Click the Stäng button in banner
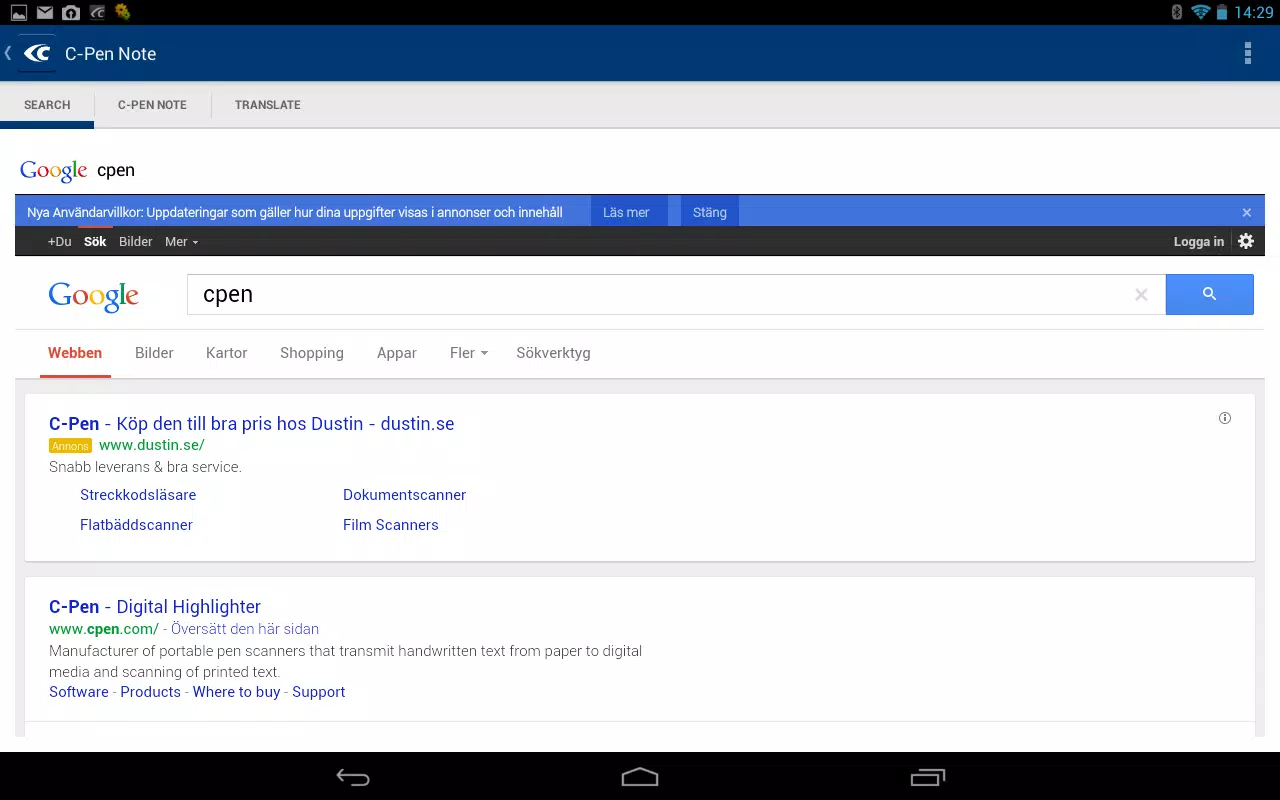 pos(710,212)
